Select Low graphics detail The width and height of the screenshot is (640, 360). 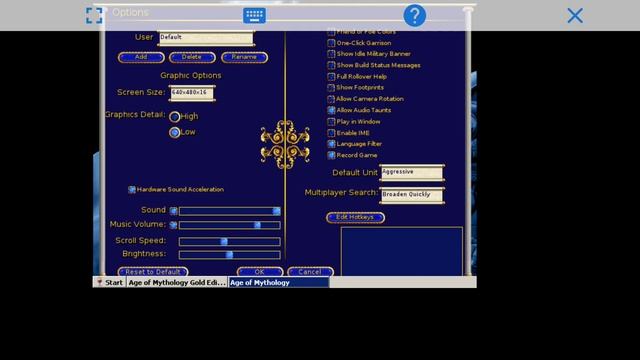(x=175, y=132)
